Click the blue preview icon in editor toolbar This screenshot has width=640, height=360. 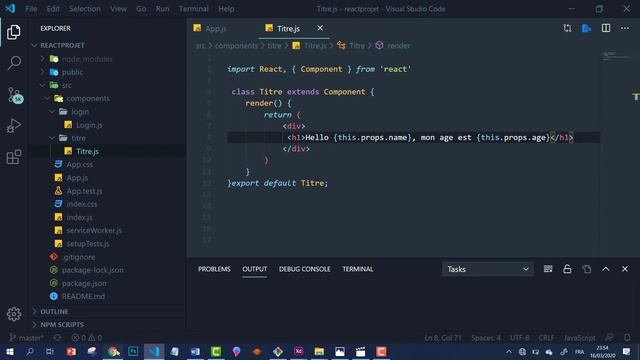click(587, 28)
